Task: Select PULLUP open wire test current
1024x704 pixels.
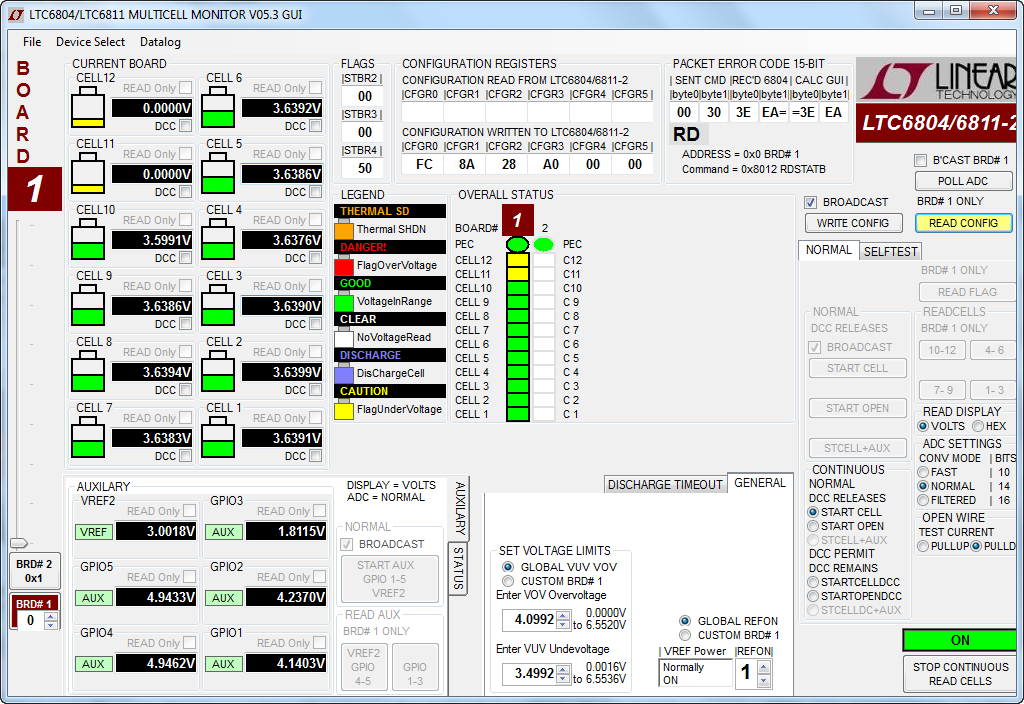Action: (923, 546)
